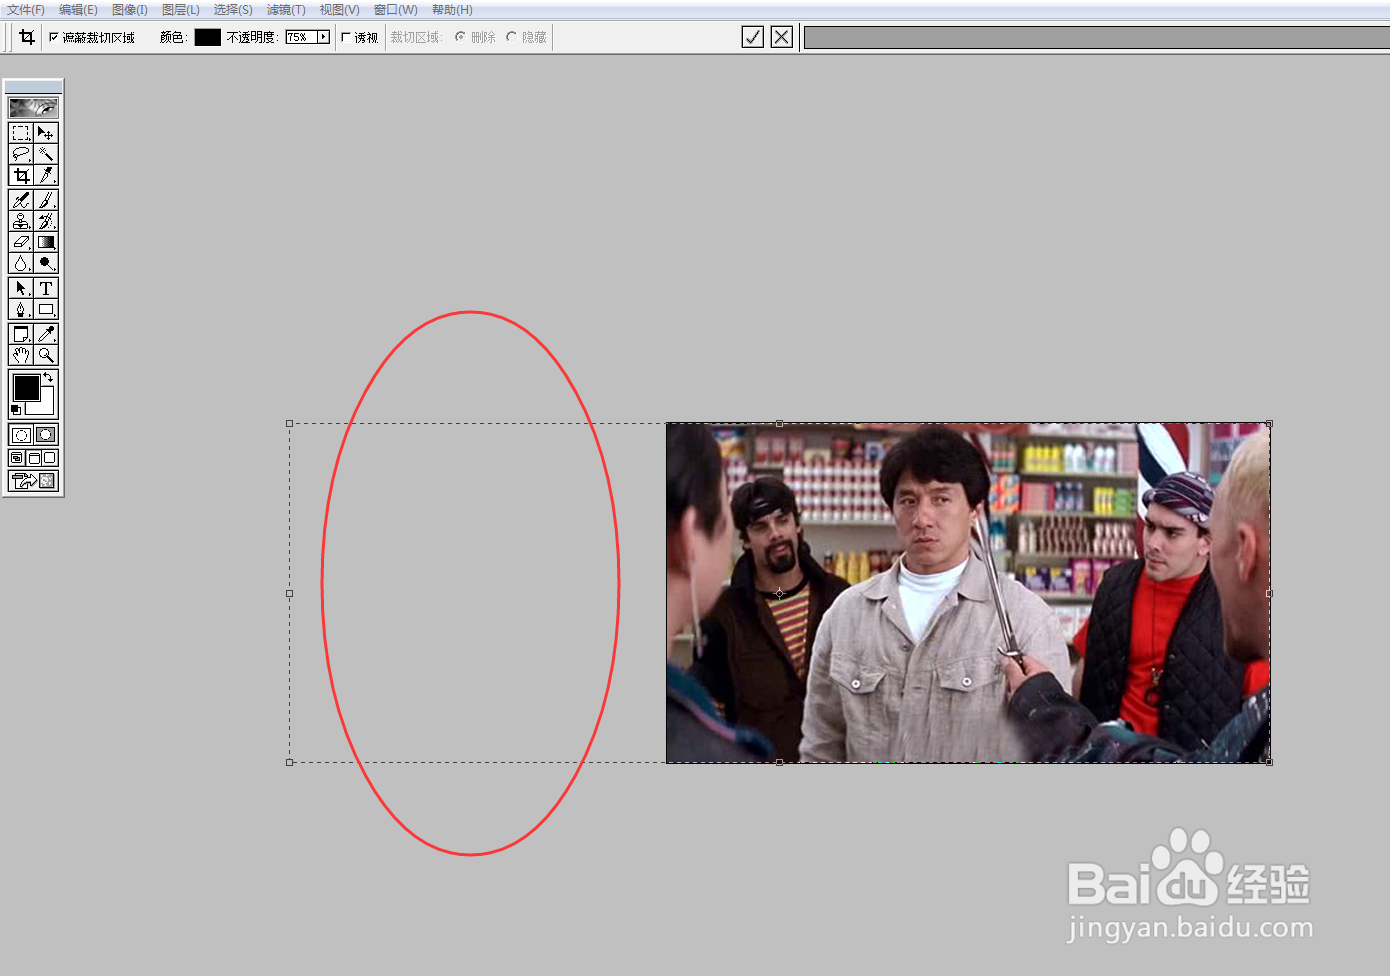1390x976 pixels.
Task: Select the Magic Wand tool
Action: [x=46, y=154]
